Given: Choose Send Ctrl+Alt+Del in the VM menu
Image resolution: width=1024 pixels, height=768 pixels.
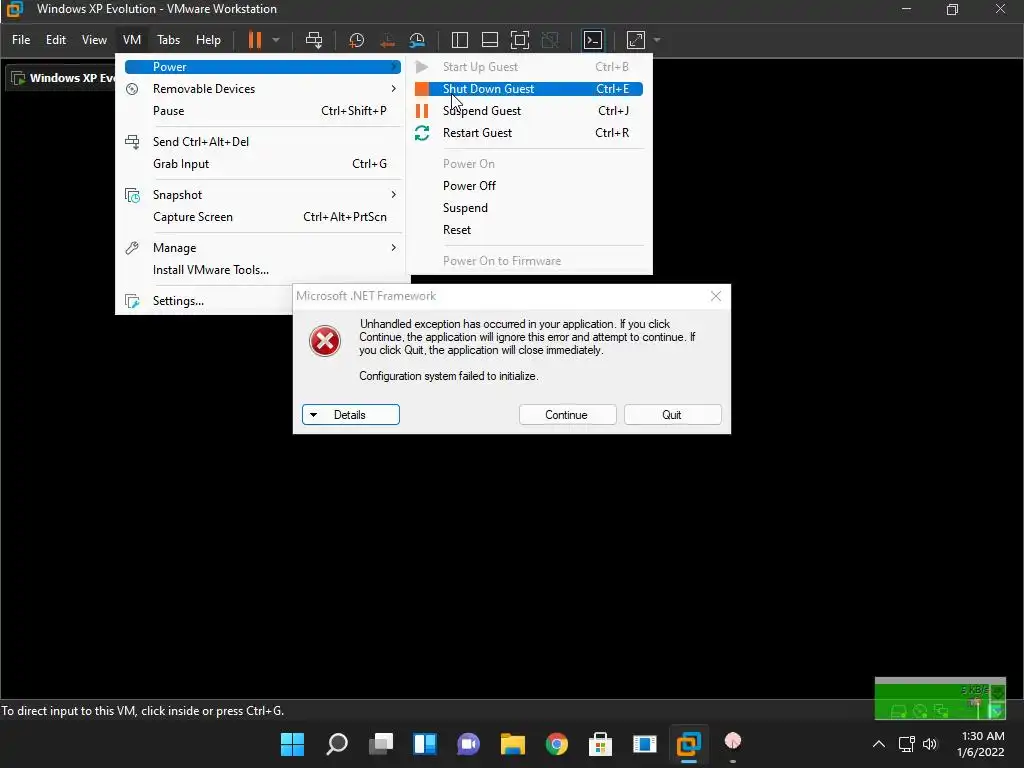Looking at the screenshot, I should pos(263,142).
